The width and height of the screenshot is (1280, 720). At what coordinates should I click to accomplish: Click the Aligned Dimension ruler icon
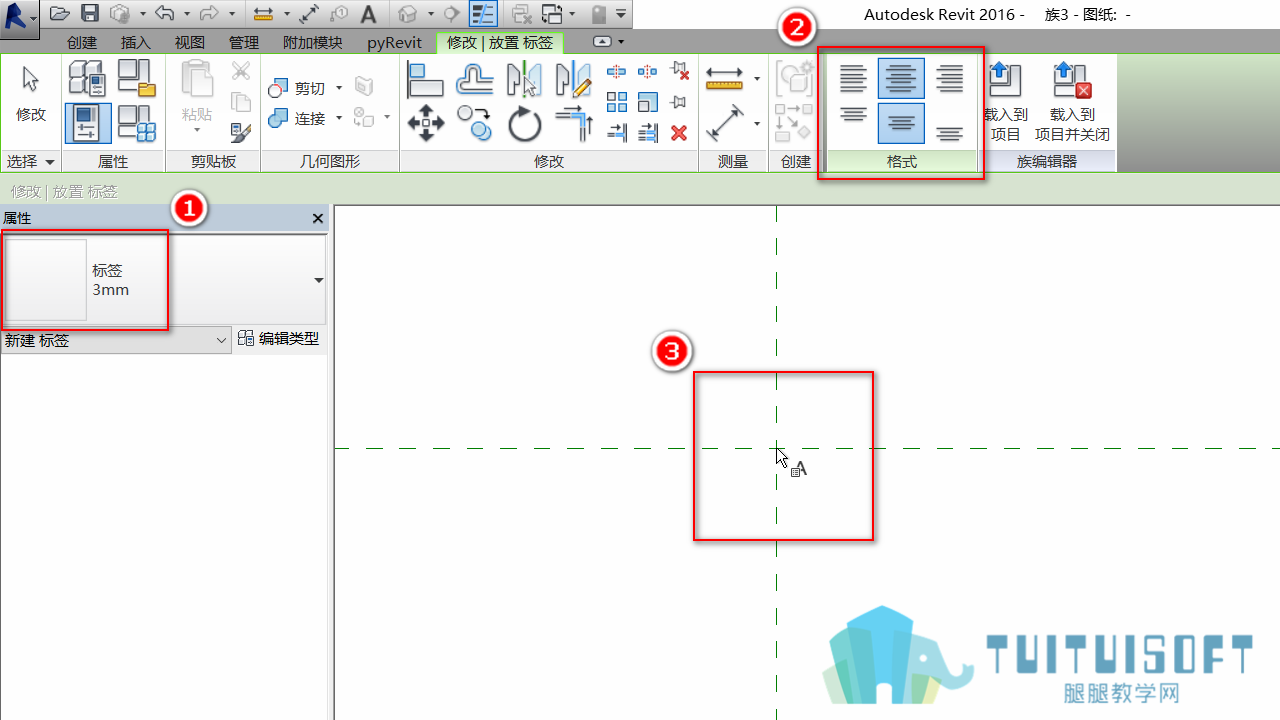click(725, 79)
